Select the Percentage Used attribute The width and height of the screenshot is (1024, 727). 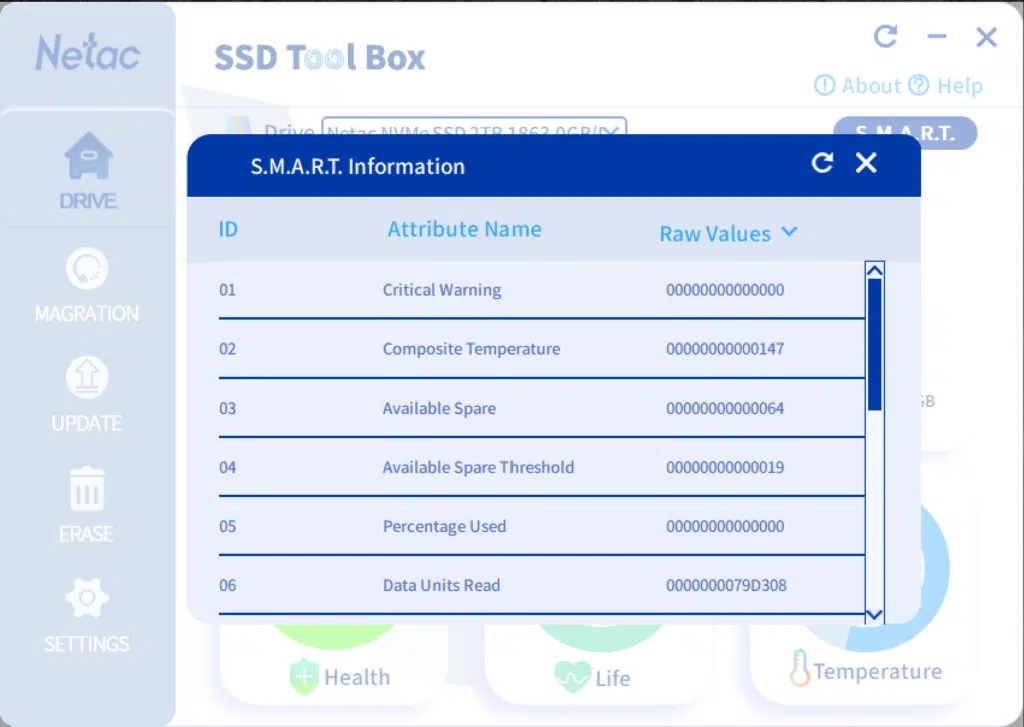tap(444, 526)
